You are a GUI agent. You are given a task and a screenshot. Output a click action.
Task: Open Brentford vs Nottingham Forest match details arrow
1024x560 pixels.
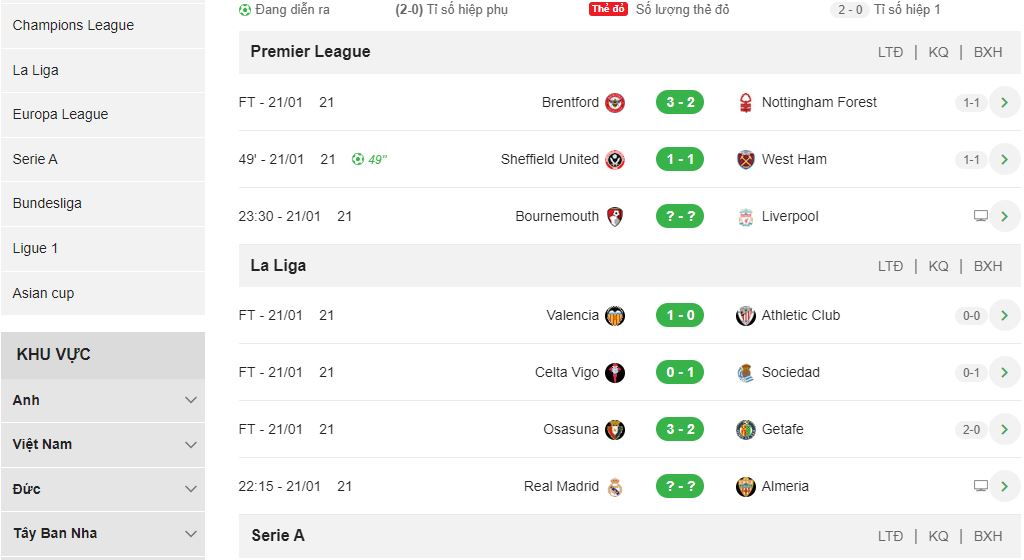(1004, 102)
